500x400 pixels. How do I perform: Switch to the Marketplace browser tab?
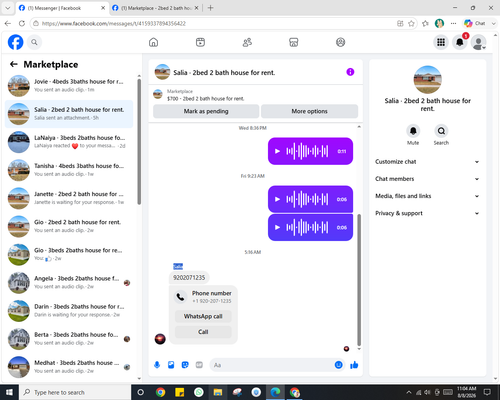pyautogui.click(x=156, y=8)
